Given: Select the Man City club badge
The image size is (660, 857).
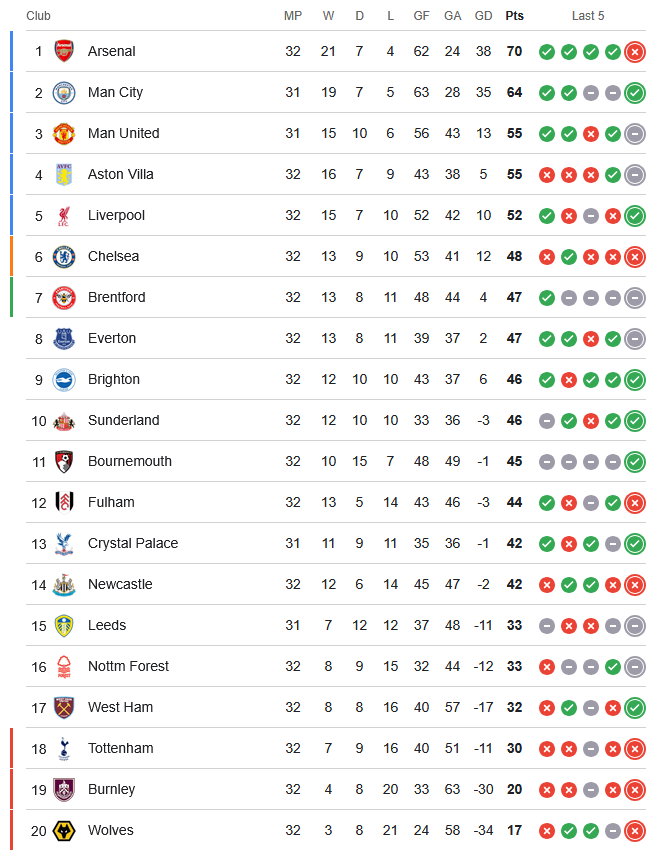Looking at the screenshot, I should coord(62,92).
